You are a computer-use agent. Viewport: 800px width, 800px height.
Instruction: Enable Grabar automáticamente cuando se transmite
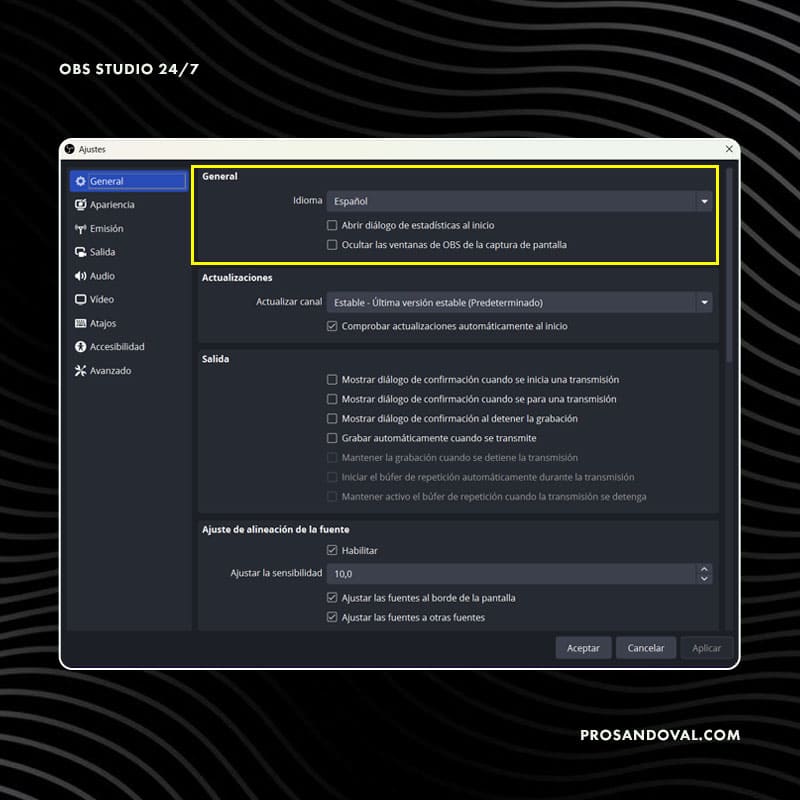(332, 438)
